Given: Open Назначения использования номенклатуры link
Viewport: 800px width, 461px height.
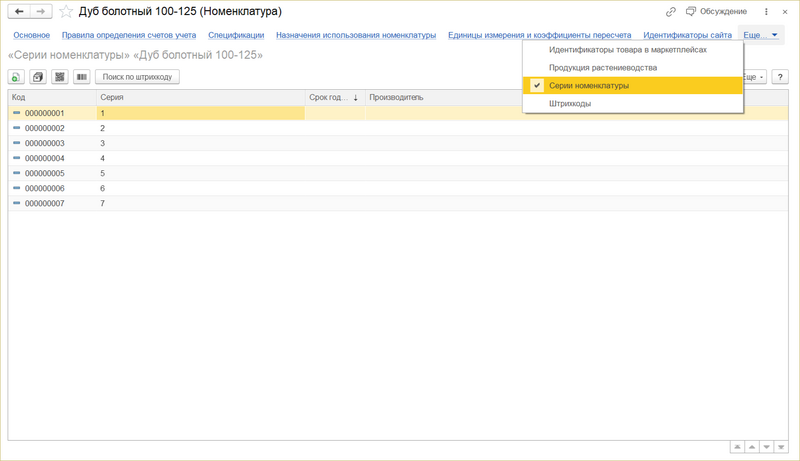Looking at the screenshot, I should pyautogui.click(x=356, y=35).
